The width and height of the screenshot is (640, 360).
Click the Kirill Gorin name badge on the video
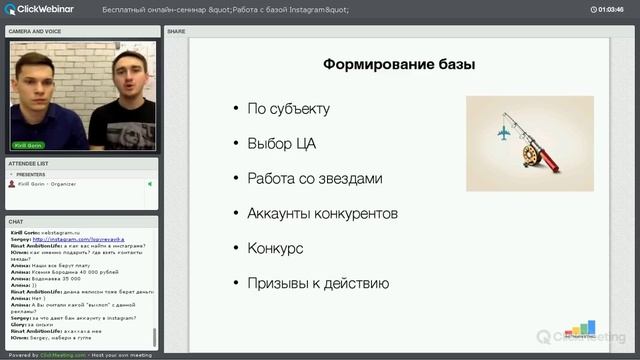pyautogui.click(x=28, y=145)
